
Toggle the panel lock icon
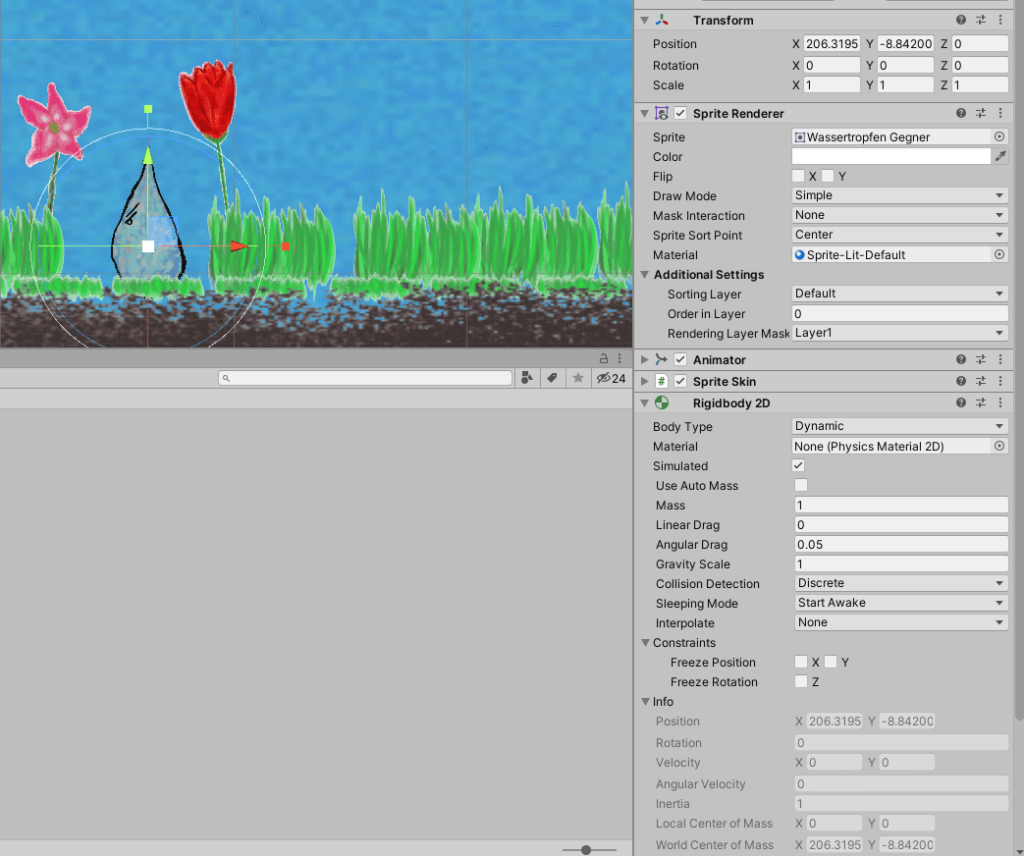(603, 358)
